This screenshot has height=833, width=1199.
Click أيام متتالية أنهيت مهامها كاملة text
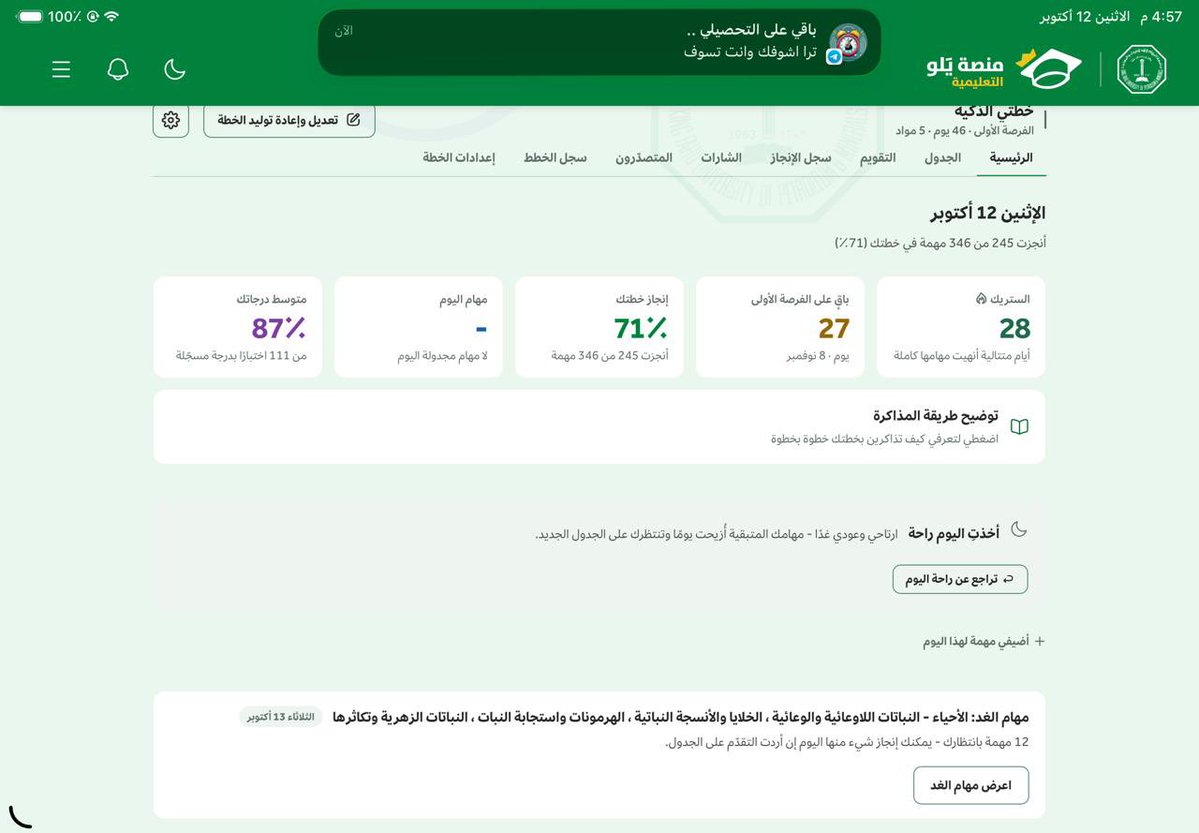(961, 356)
